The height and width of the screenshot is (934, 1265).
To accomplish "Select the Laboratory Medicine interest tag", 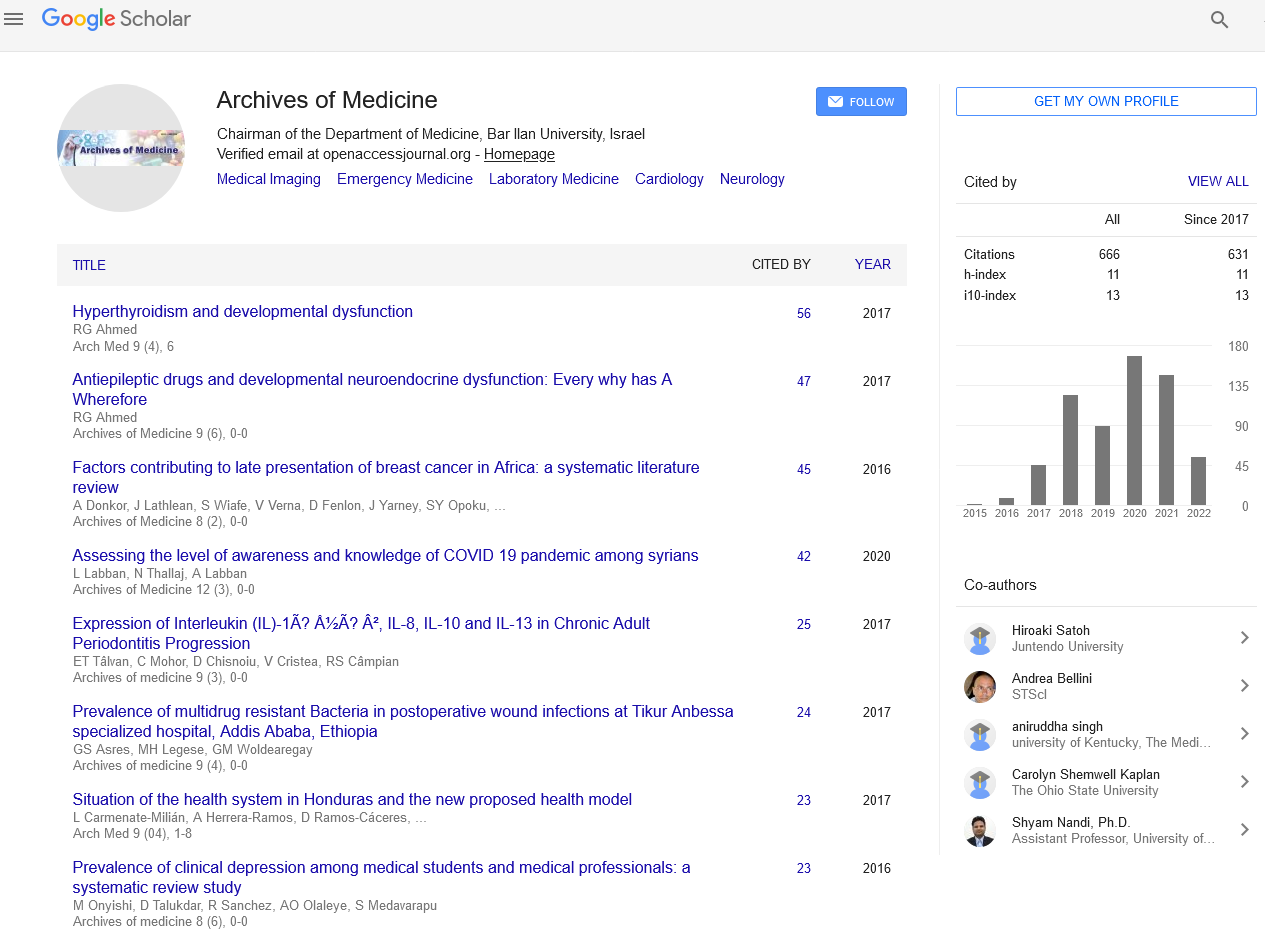I will click(554, 179).
